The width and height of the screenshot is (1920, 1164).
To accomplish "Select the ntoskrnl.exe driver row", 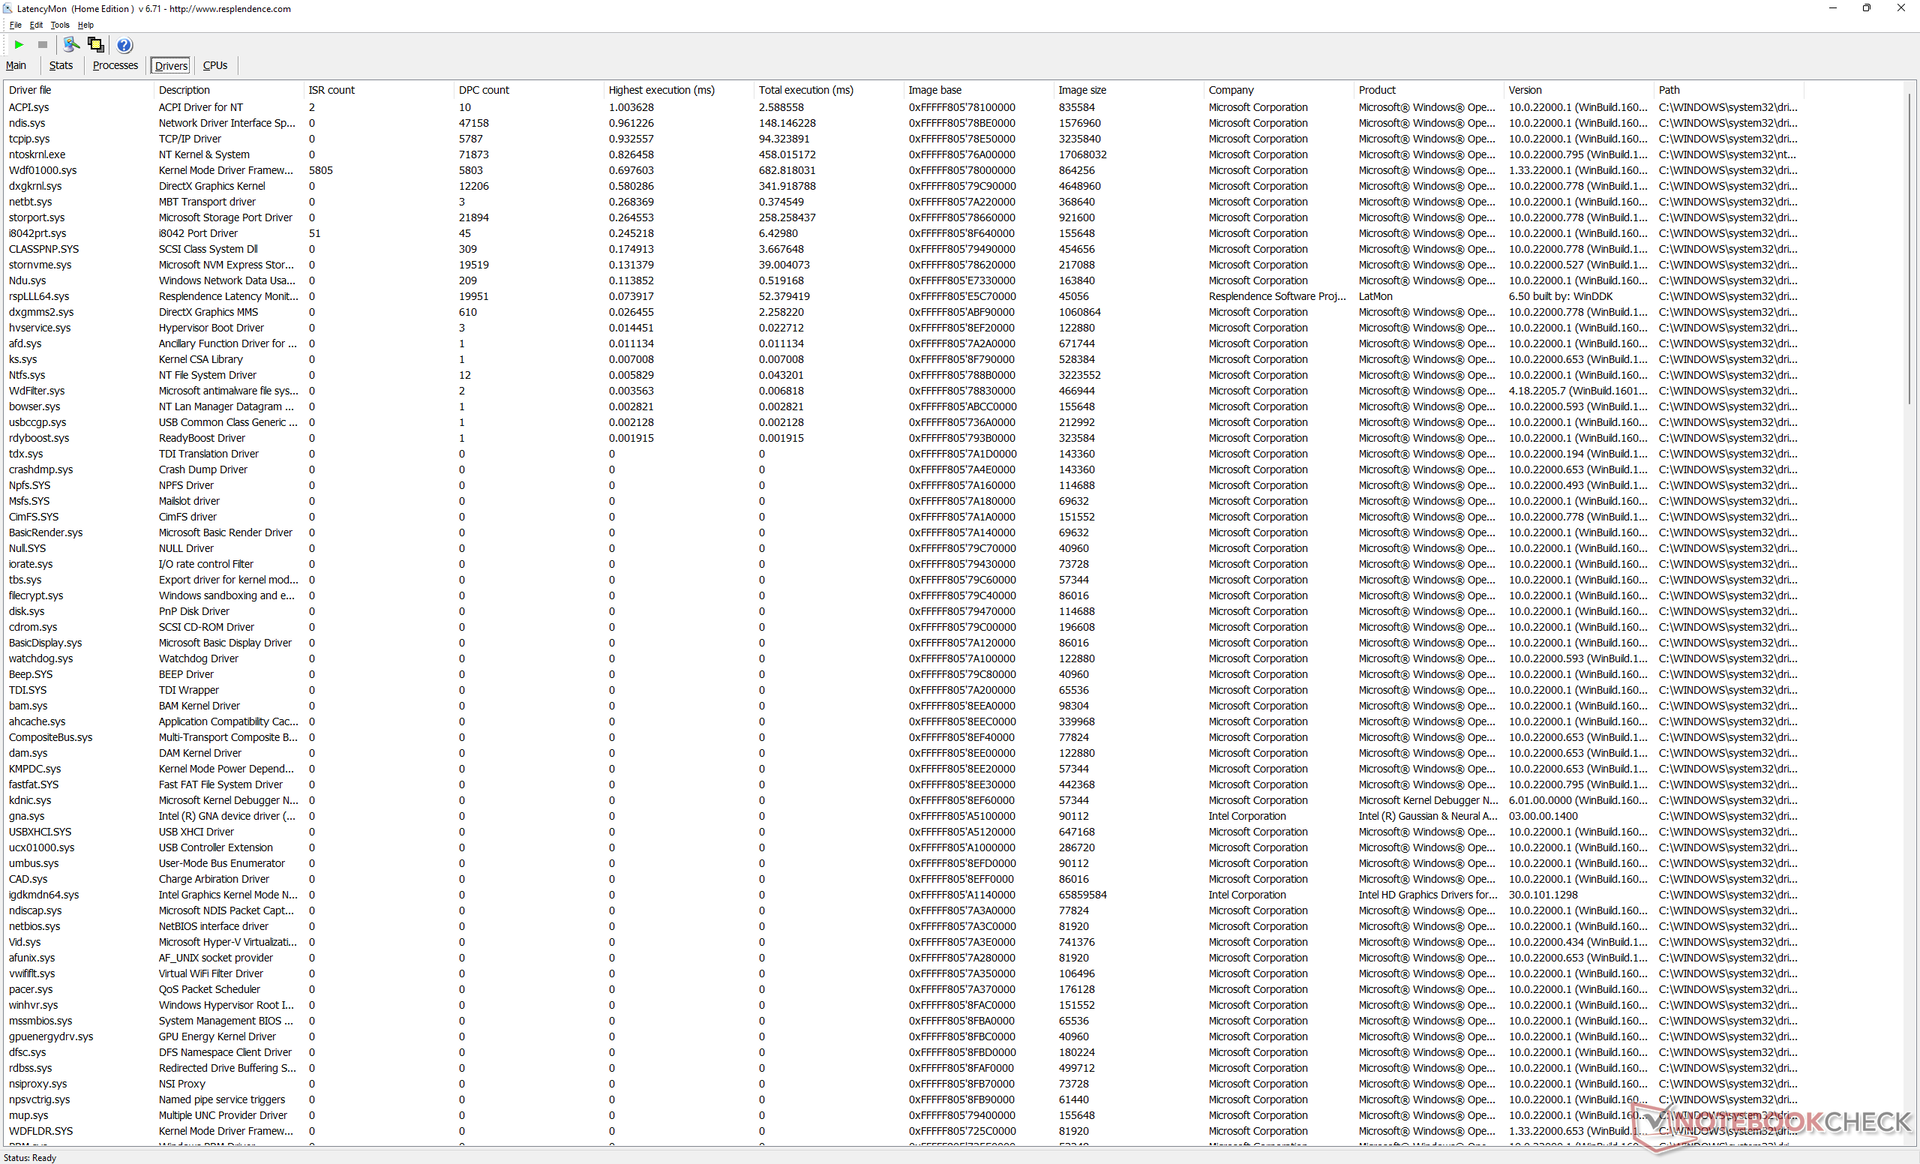I will tap(37, 155).
